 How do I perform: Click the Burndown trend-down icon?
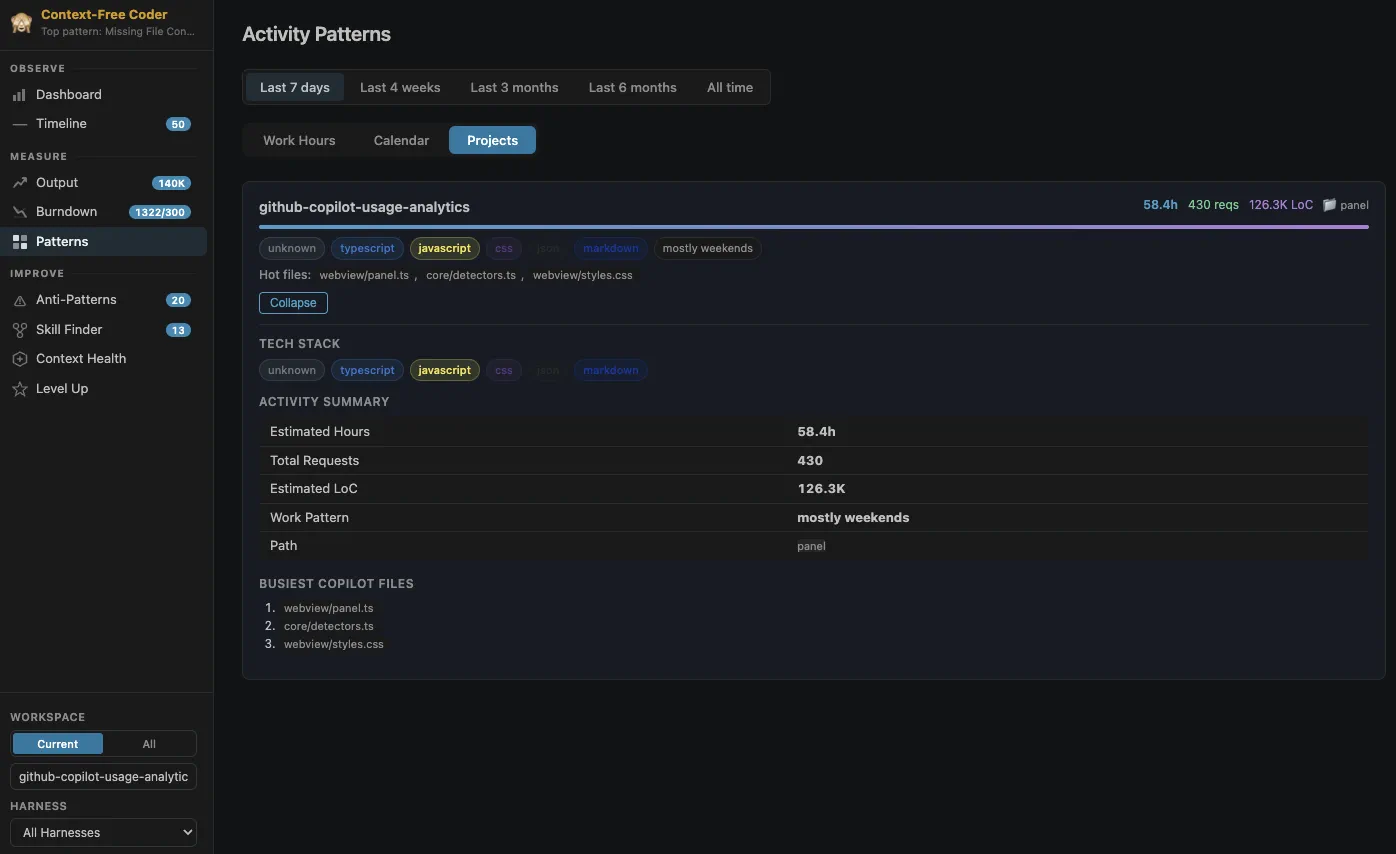(x=19, y=212)
